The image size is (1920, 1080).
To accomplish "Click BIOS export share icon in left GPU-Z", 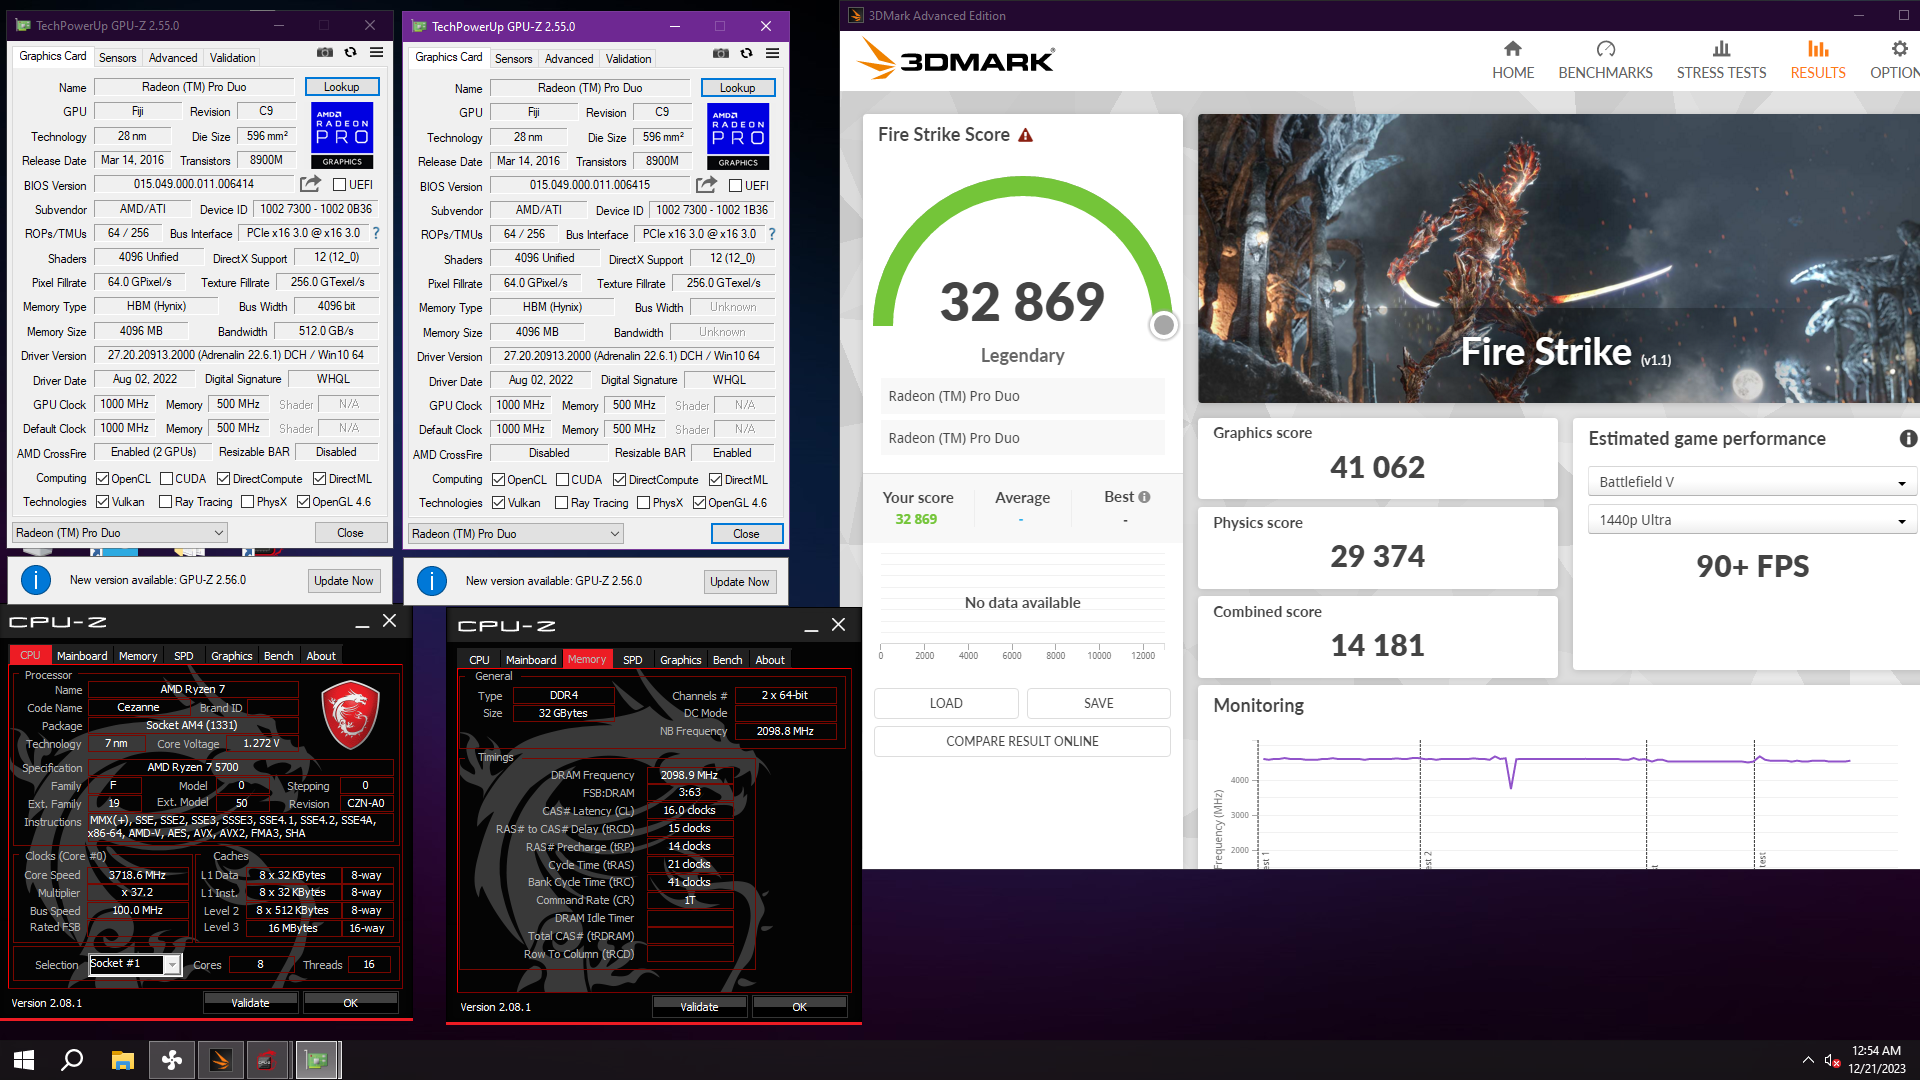I will 310,184.
